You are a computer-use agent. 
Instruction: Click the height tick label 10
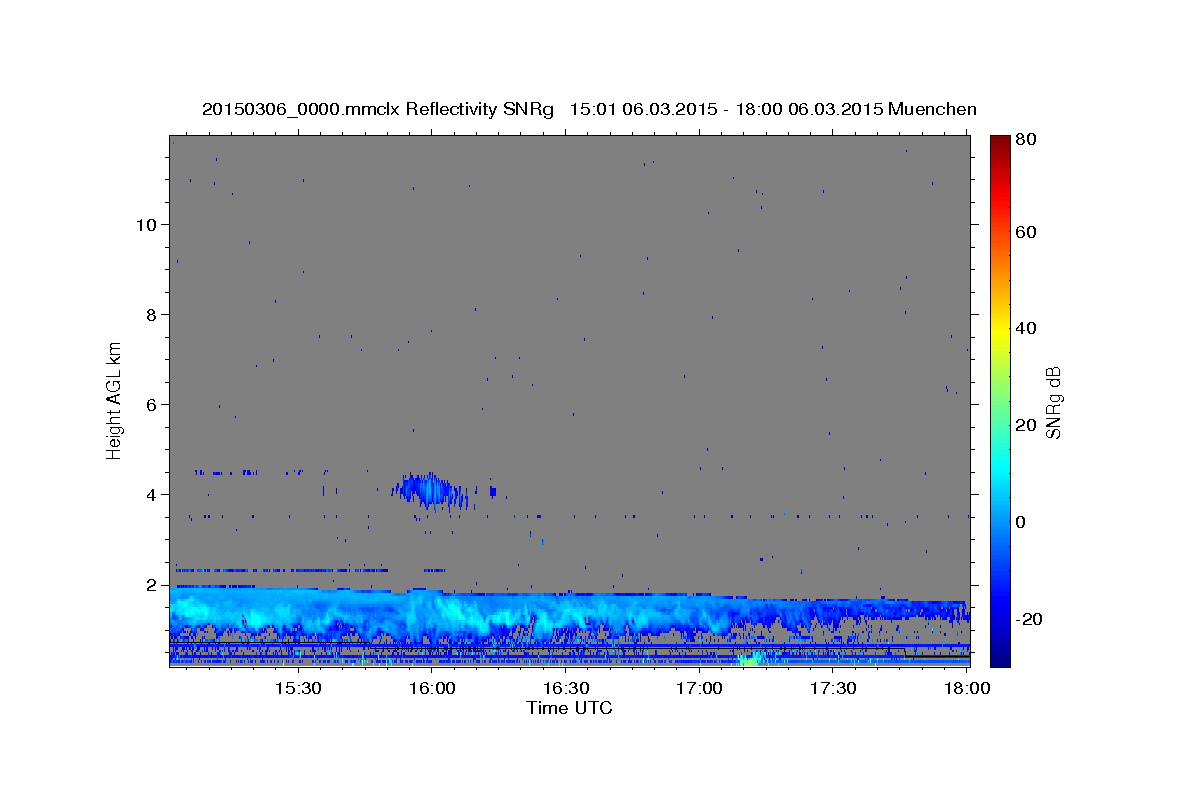coord(145,224)
